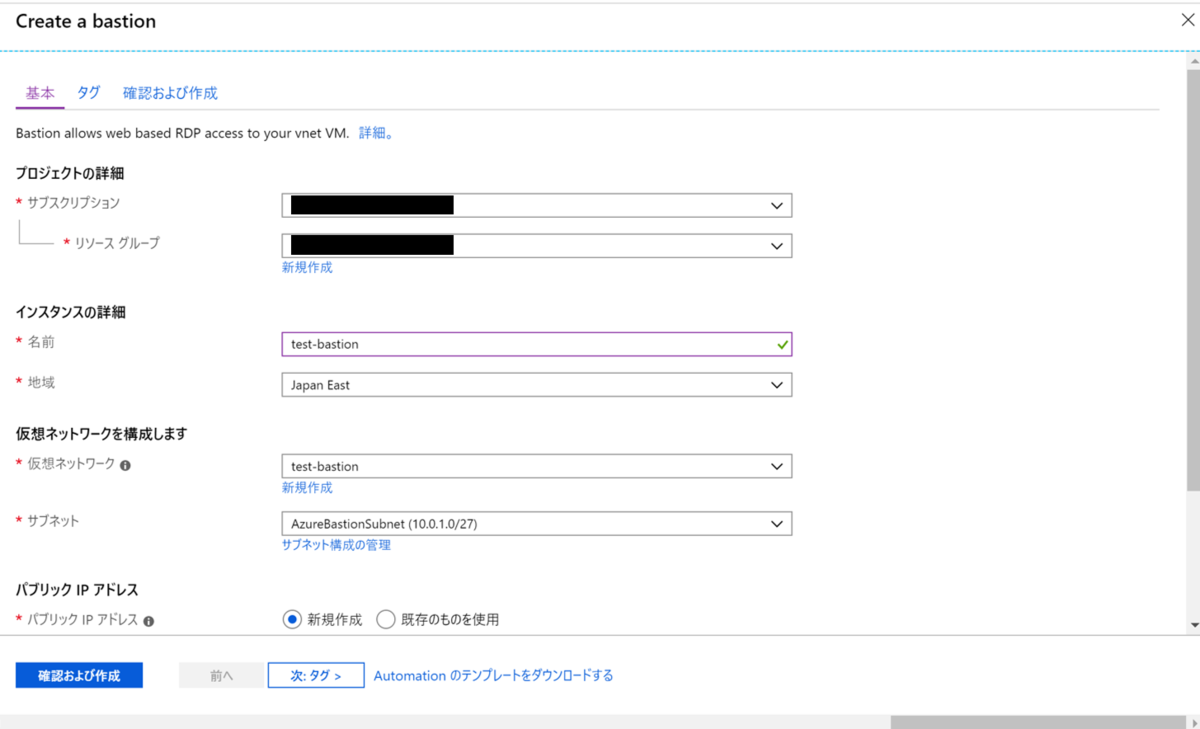Click the 名前 input field test-bastion
The width and height of the screenshot is (1200, 729).
pos(537,344)
